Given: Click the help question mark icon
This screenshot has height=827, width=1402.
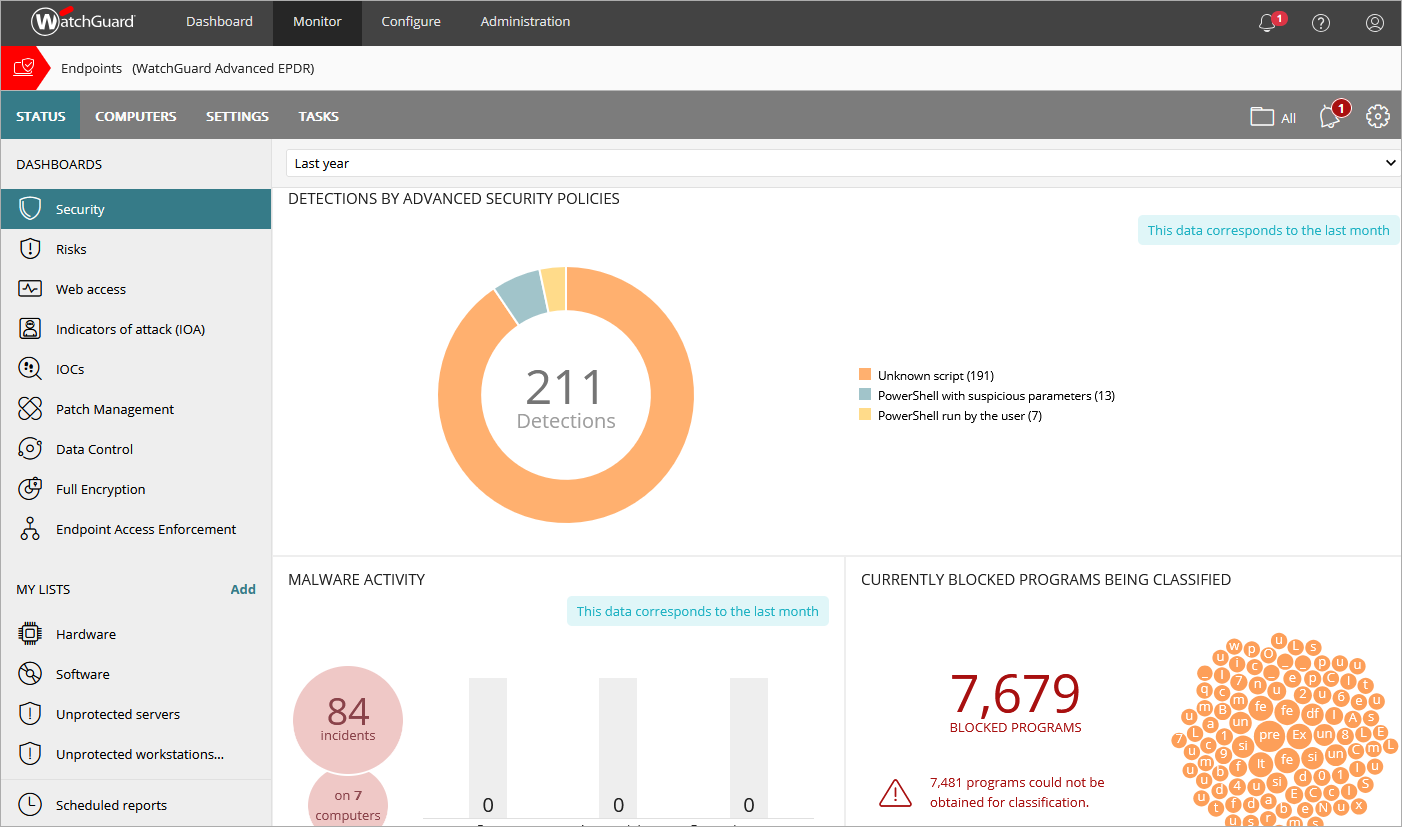Looking at the screenshot, I should tap(1321, 23).
